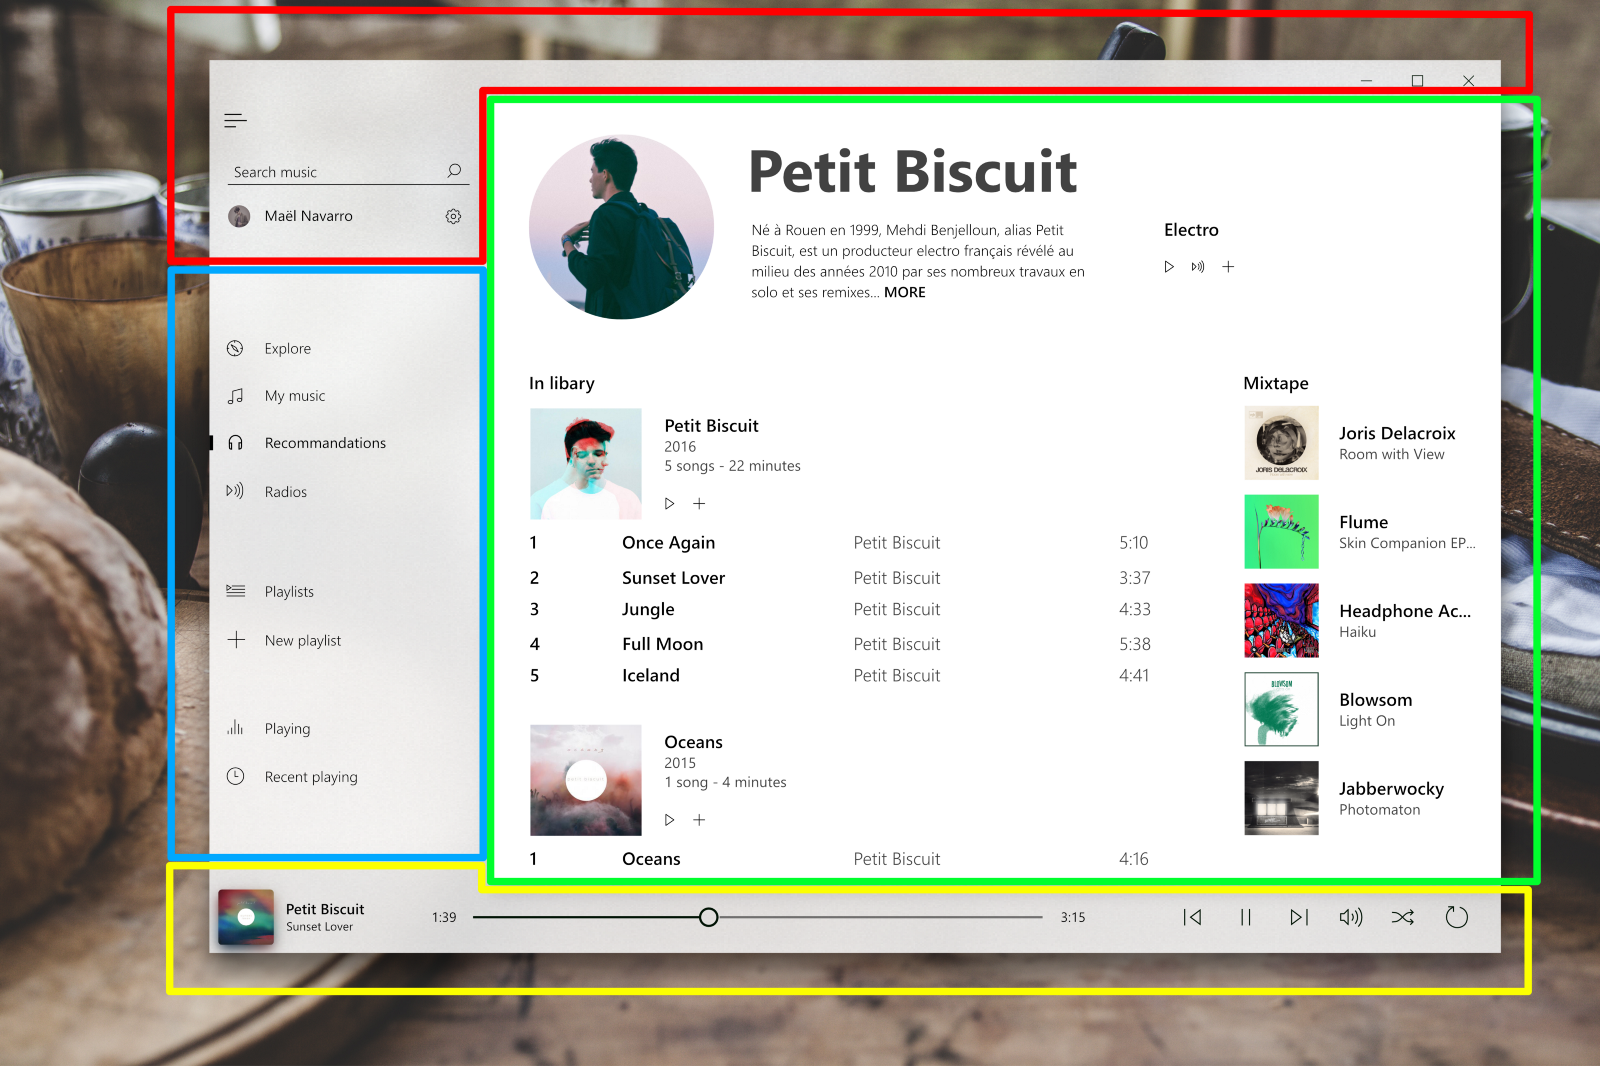This screenshot has height=1066, width=1600.
Task: Start Electro radio using the broadcast icon
Action: point(1198,267)
